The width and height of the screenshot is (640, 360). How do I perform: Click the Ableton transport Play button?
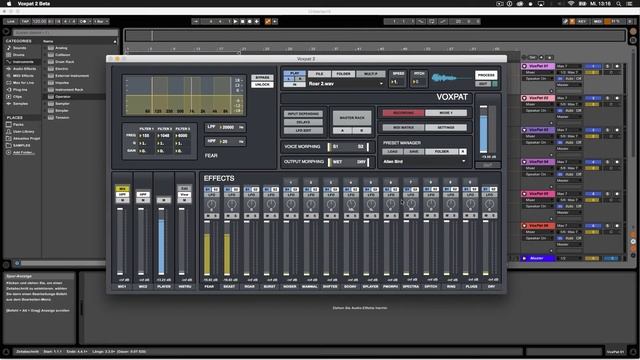pos(236,21)
